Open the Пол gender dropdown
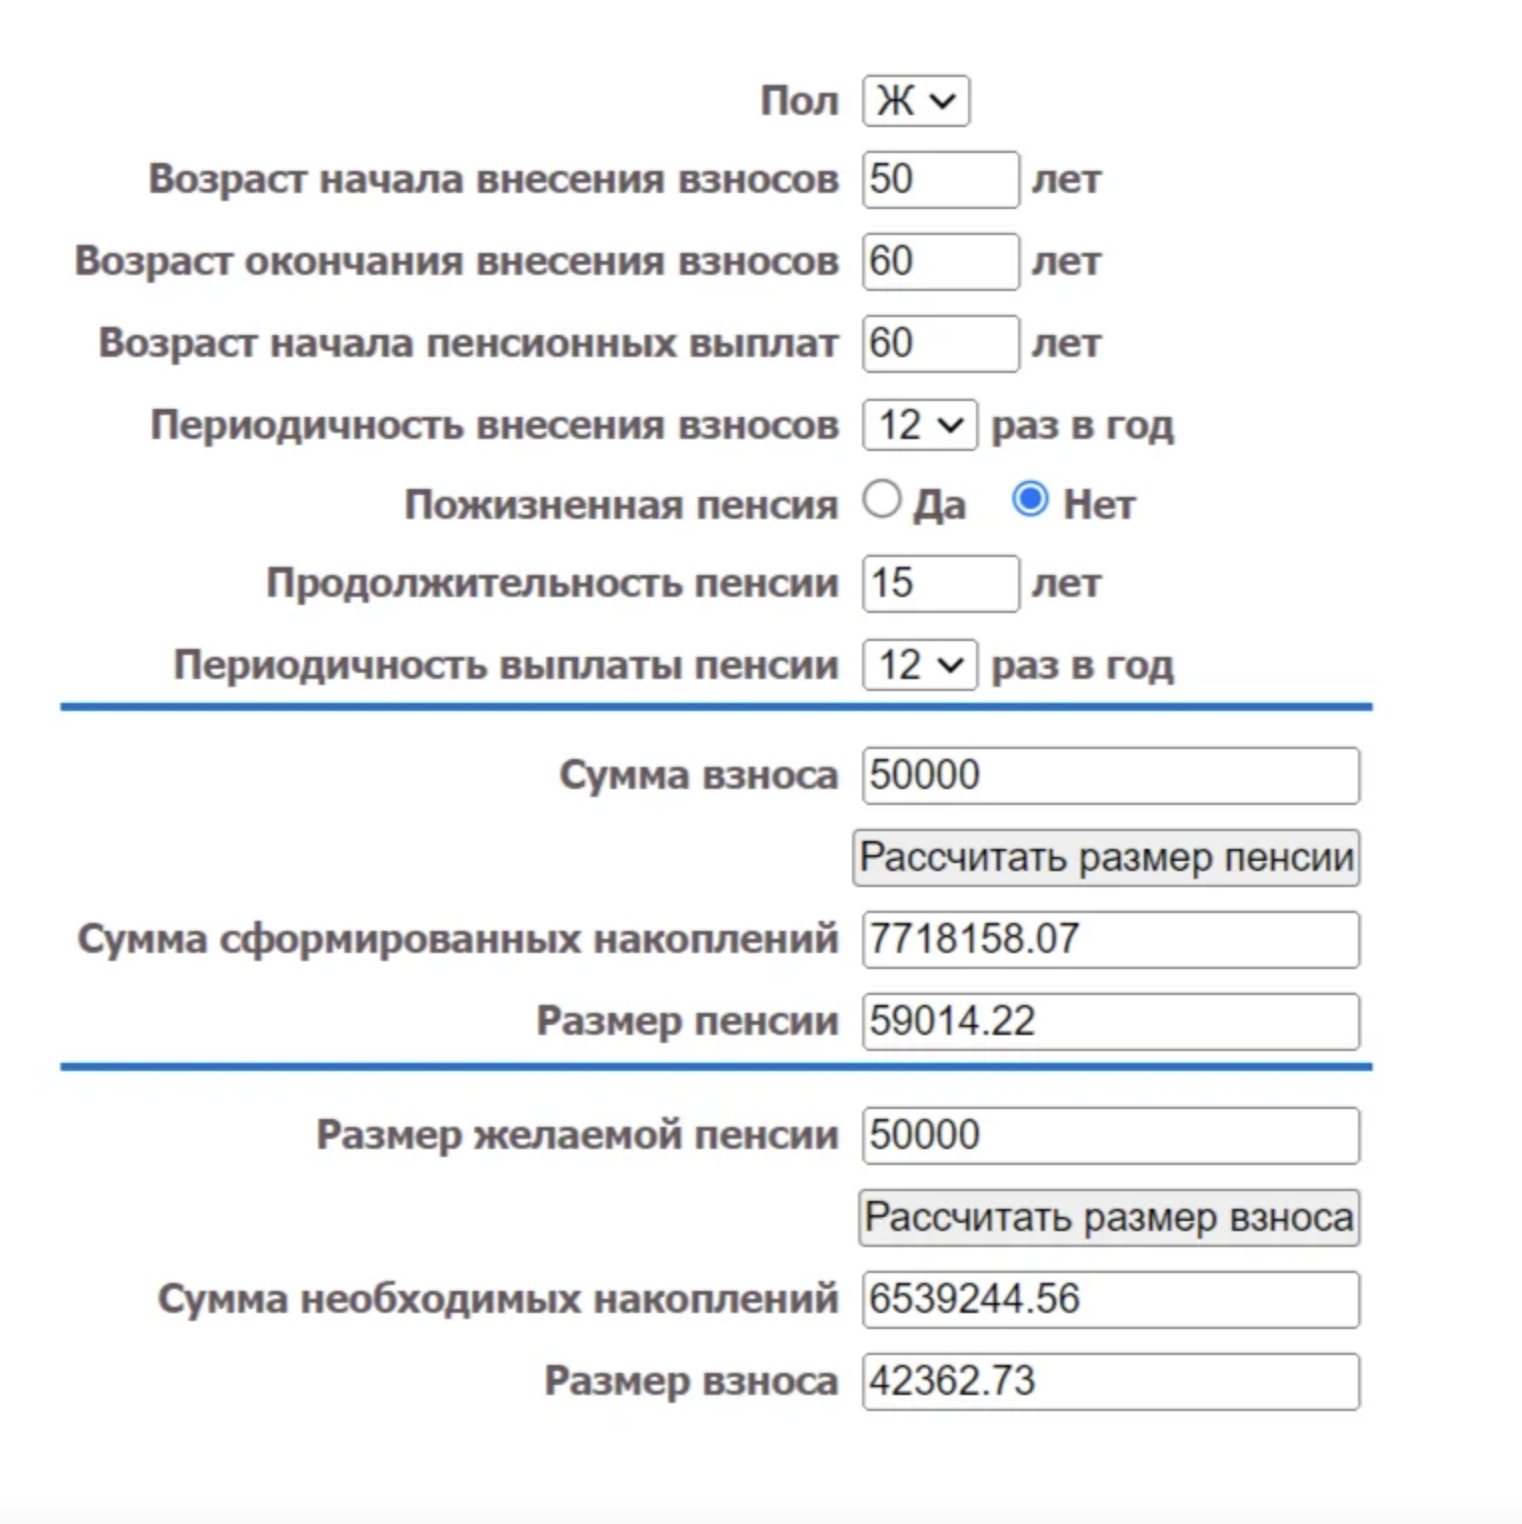 click(x=913, y=100)
